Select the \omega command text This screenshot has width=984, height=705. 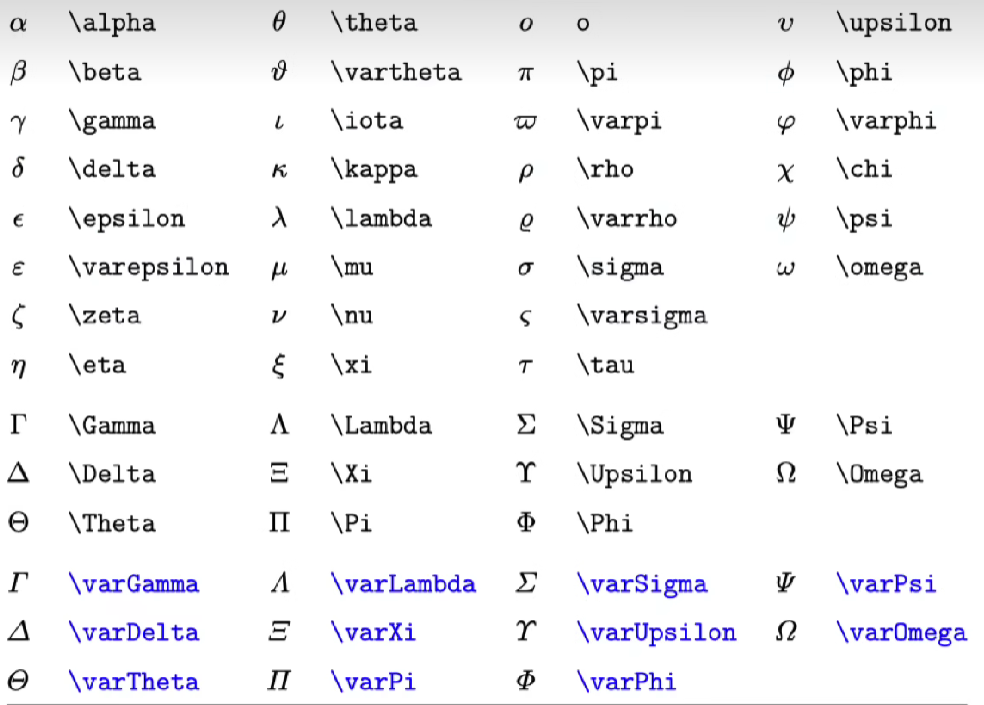point(880,268)
